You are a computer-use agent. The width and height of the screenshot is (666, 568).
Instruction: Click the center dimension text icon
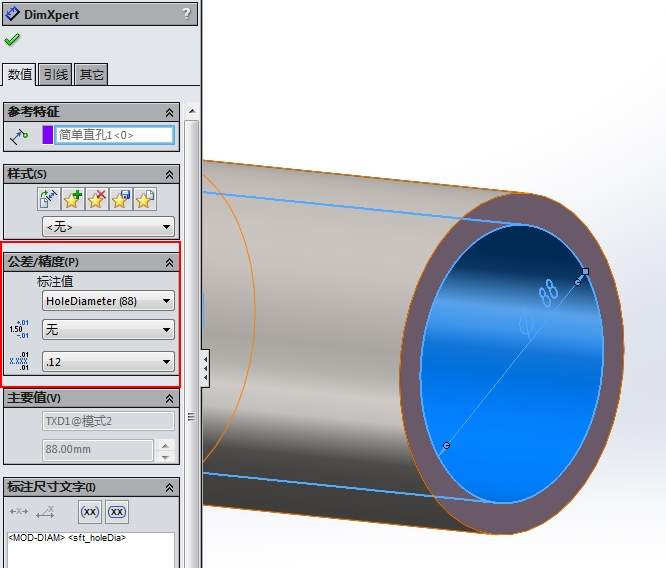(19, 511)
